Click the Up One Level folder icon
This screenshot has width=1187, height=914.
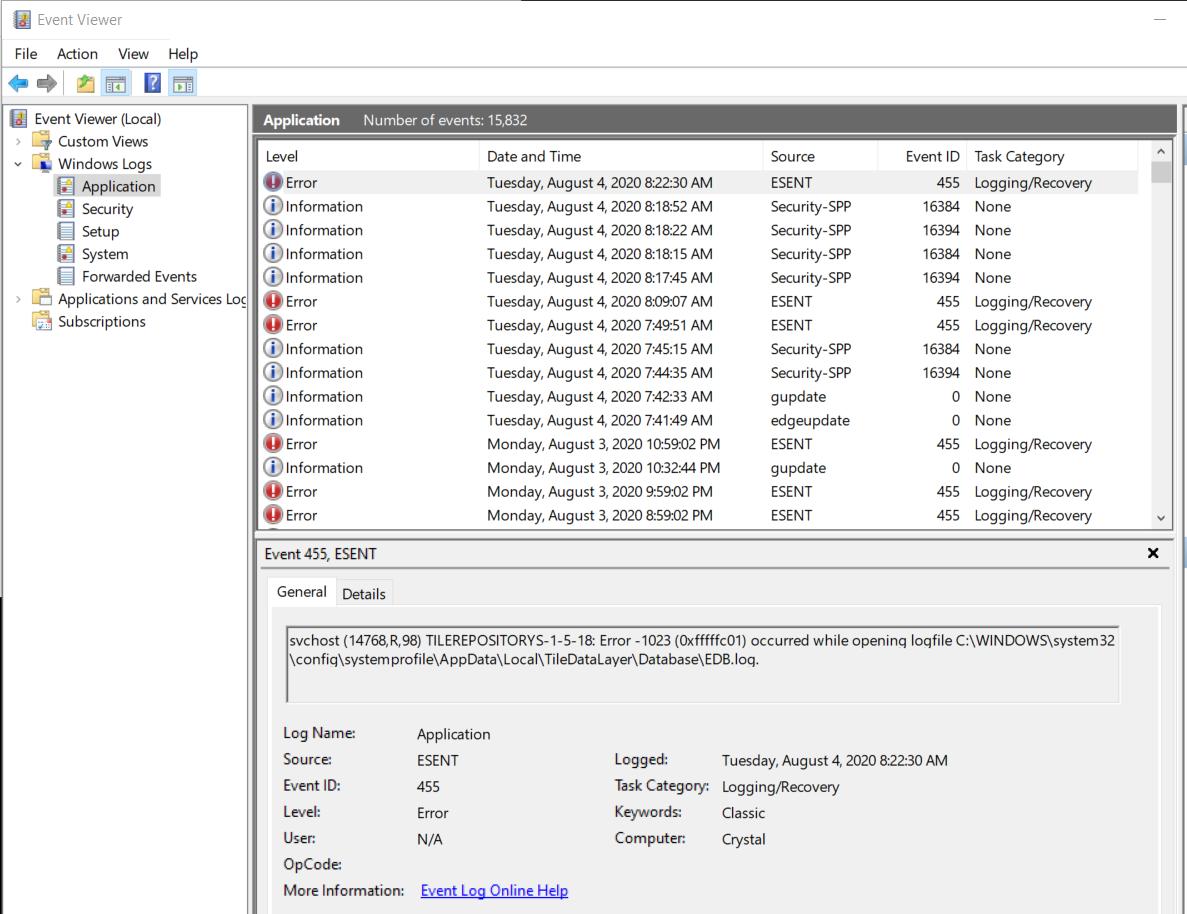point(86,84)
